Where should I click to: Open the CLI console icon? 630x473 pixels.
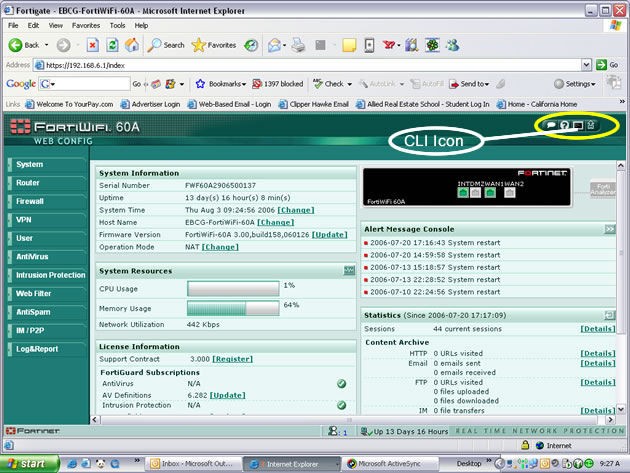pos(578,125)
